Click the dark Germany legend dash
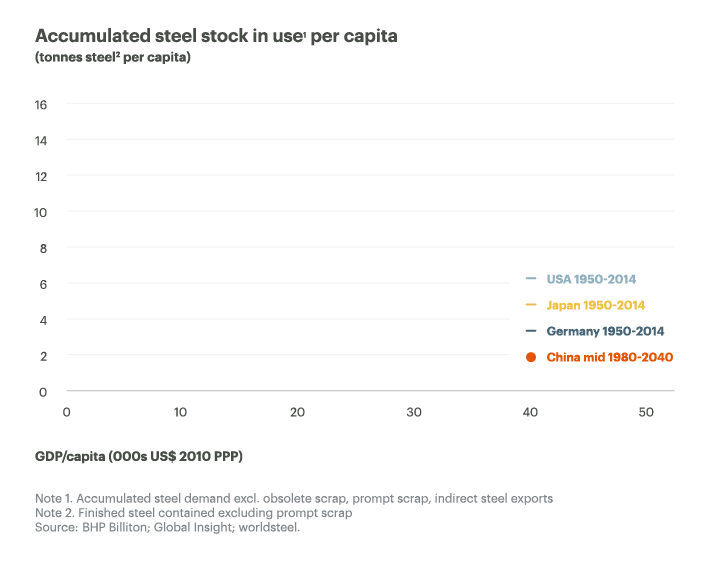The height and width of the screenshot is (565, 710). [532, 331]
